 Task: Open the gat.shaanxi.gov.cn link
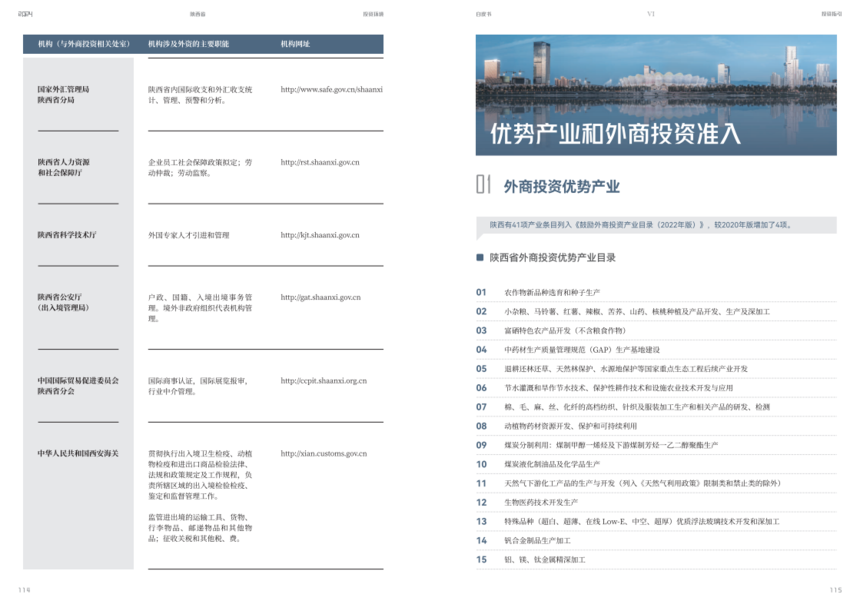tap(320, 297)
